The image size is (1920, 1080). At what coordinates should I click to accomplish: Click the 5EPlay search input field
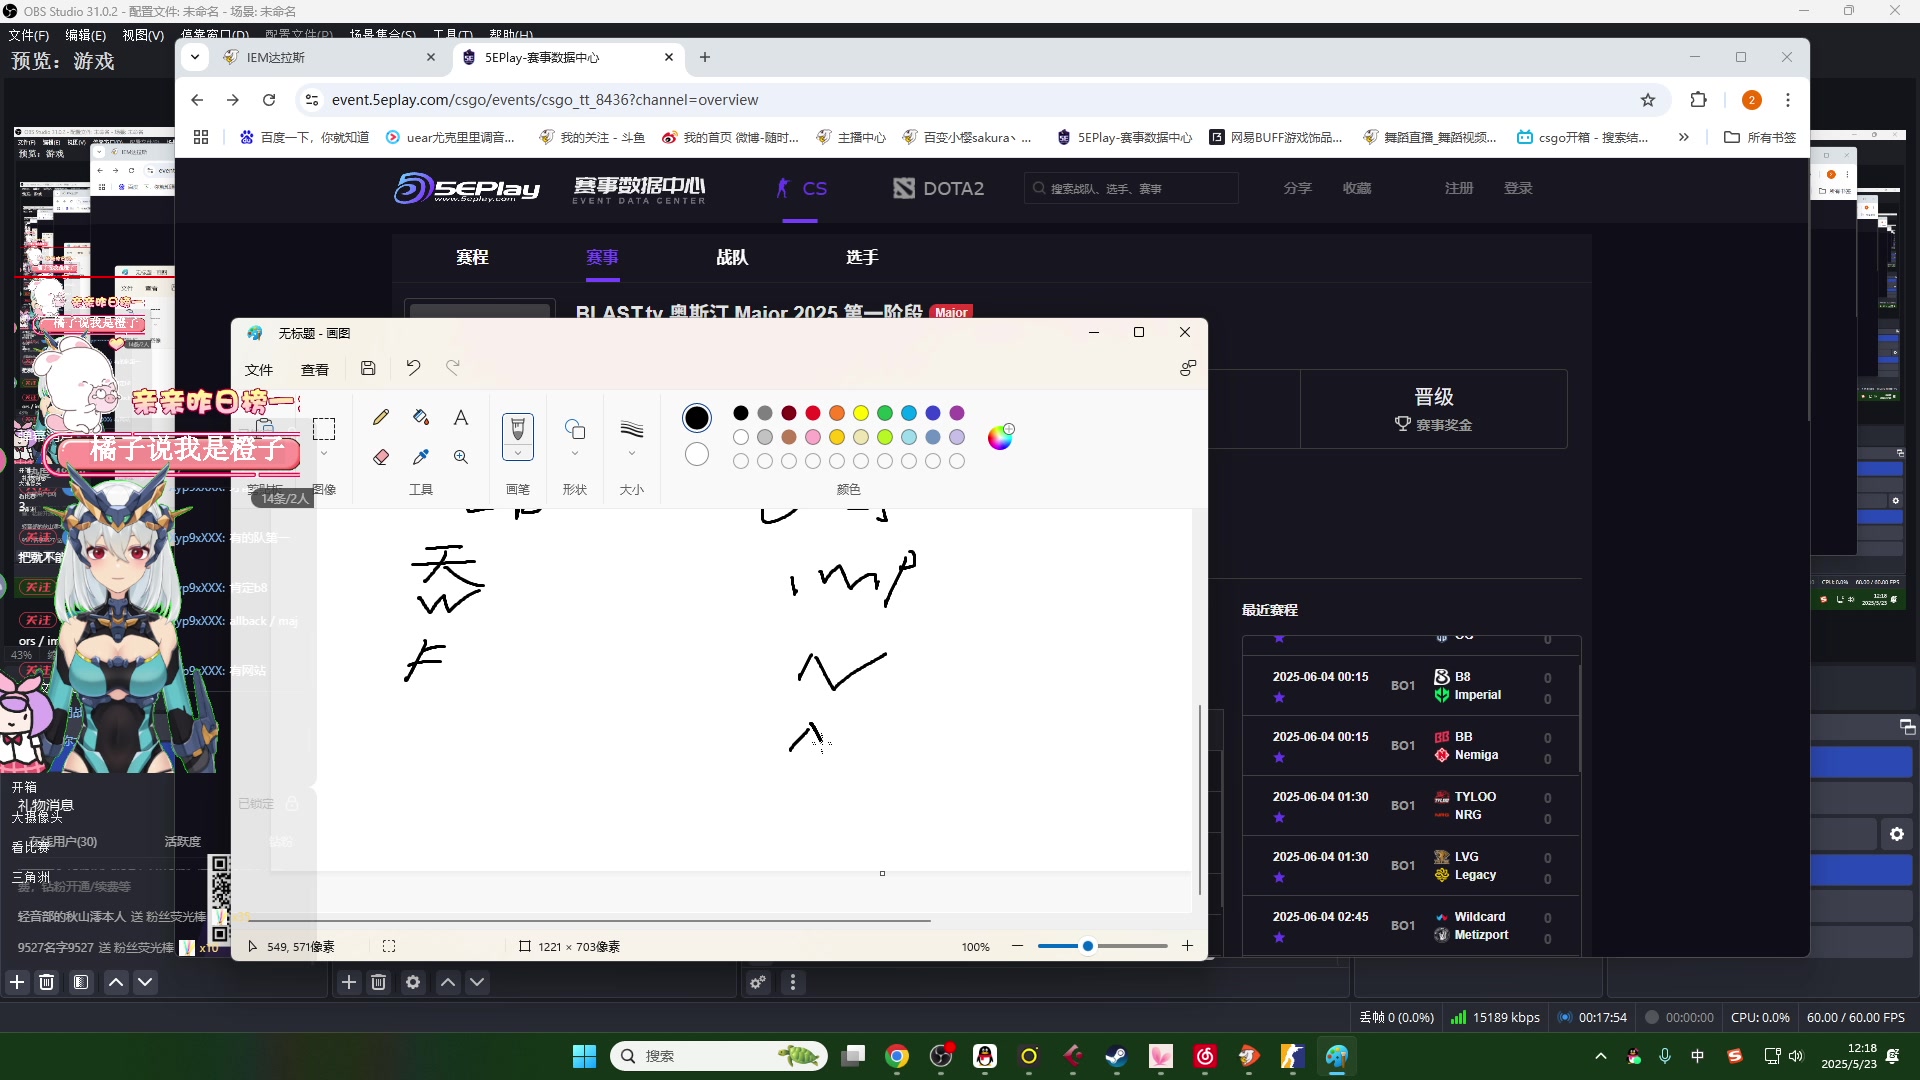coord(1131,188)
